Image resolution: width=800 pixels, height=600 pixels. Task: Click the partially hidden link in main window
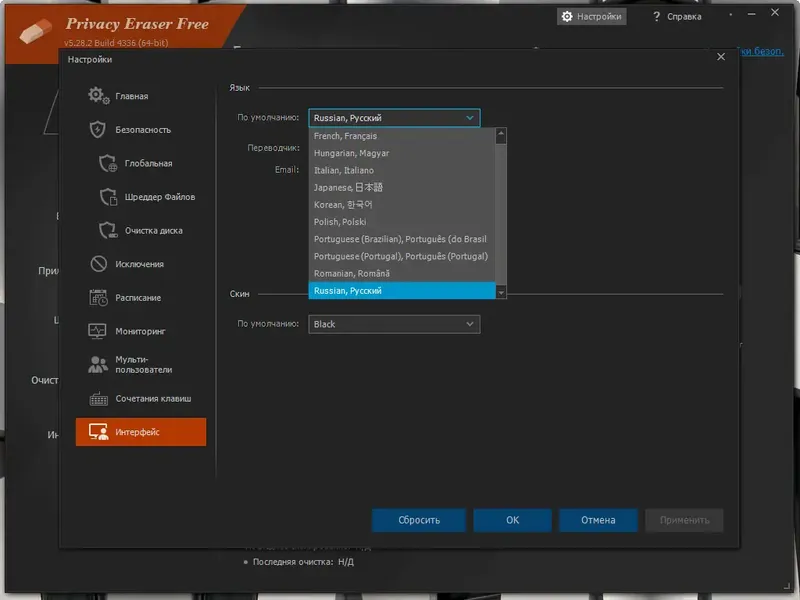761,51
